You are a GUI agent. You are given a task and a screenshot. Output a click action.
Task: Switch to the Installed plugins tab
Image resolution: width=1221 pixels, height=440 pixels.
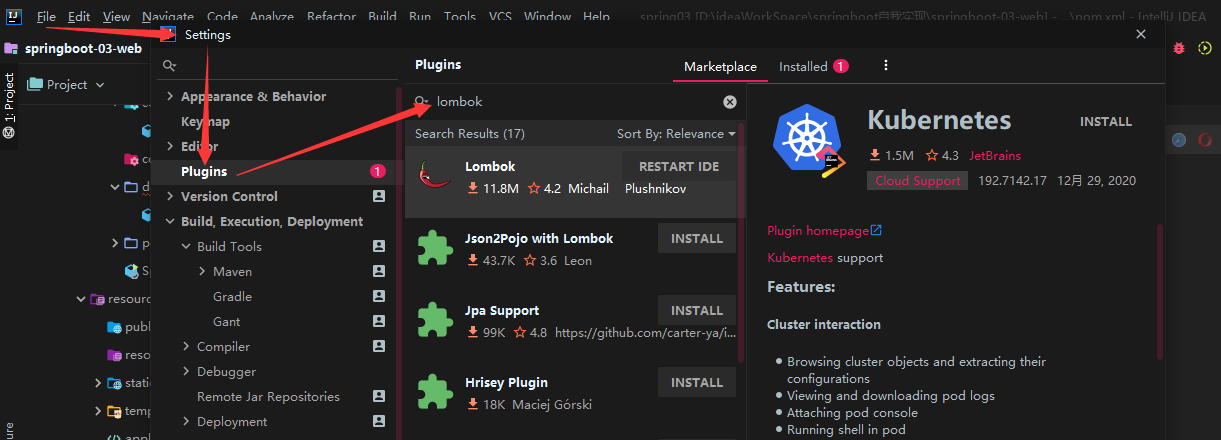click(803, 67)
